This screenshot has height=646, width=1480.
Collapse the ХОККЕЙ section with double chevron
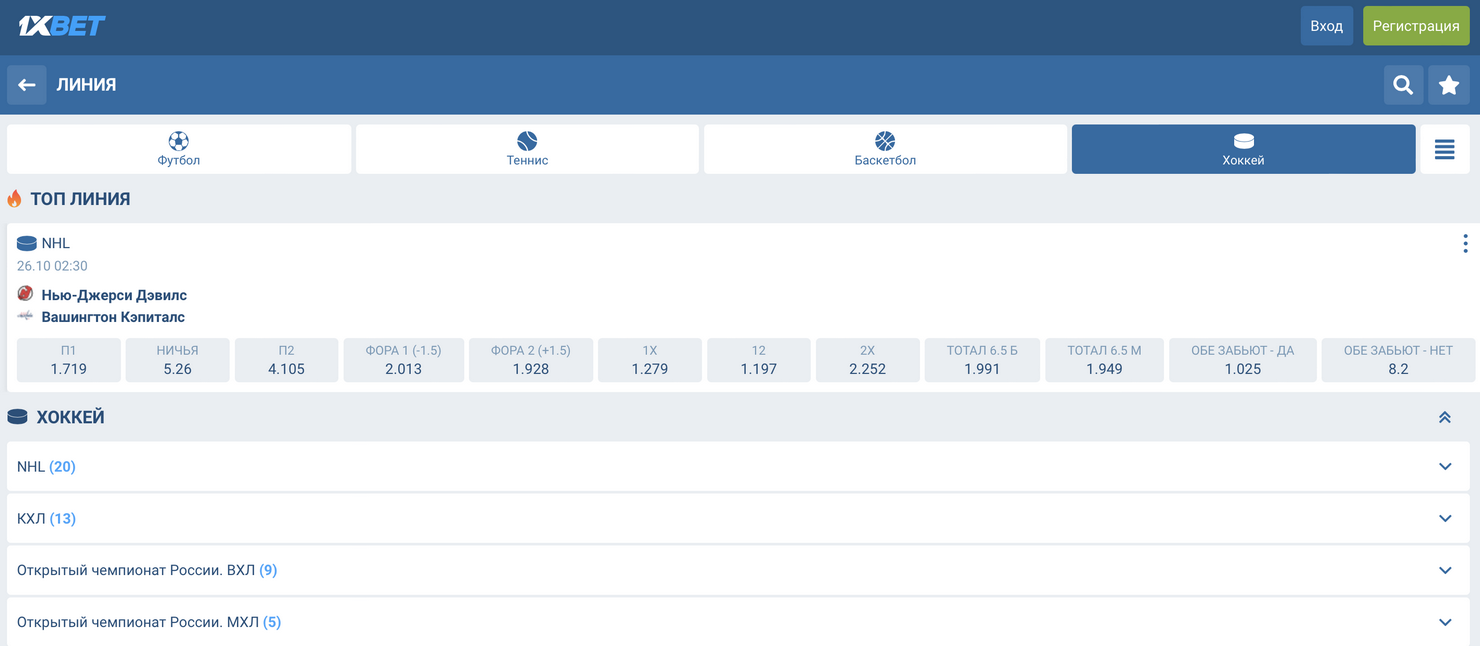[x=1444, y=416]
